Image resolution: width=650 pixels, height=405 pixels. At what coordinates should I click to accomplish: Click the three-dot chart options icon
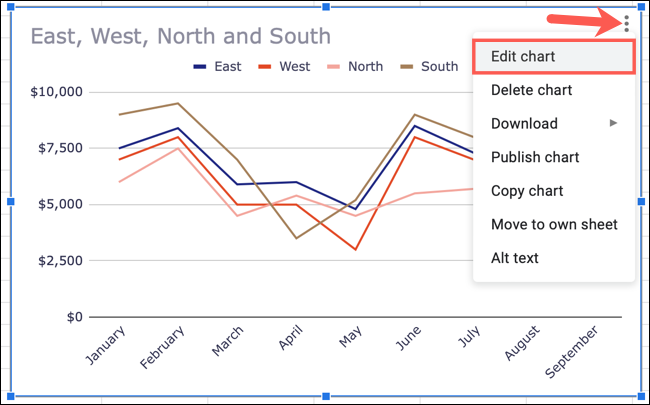(626, 22)
